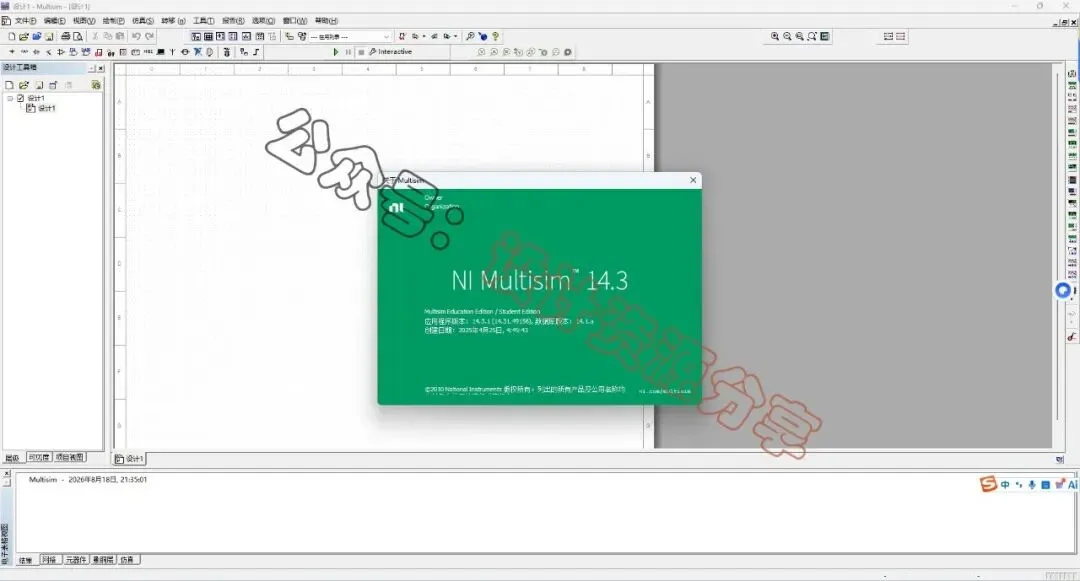Click the Full screen view icon
The height and width of the screenshot is (581, 1080).
[824, 36]
